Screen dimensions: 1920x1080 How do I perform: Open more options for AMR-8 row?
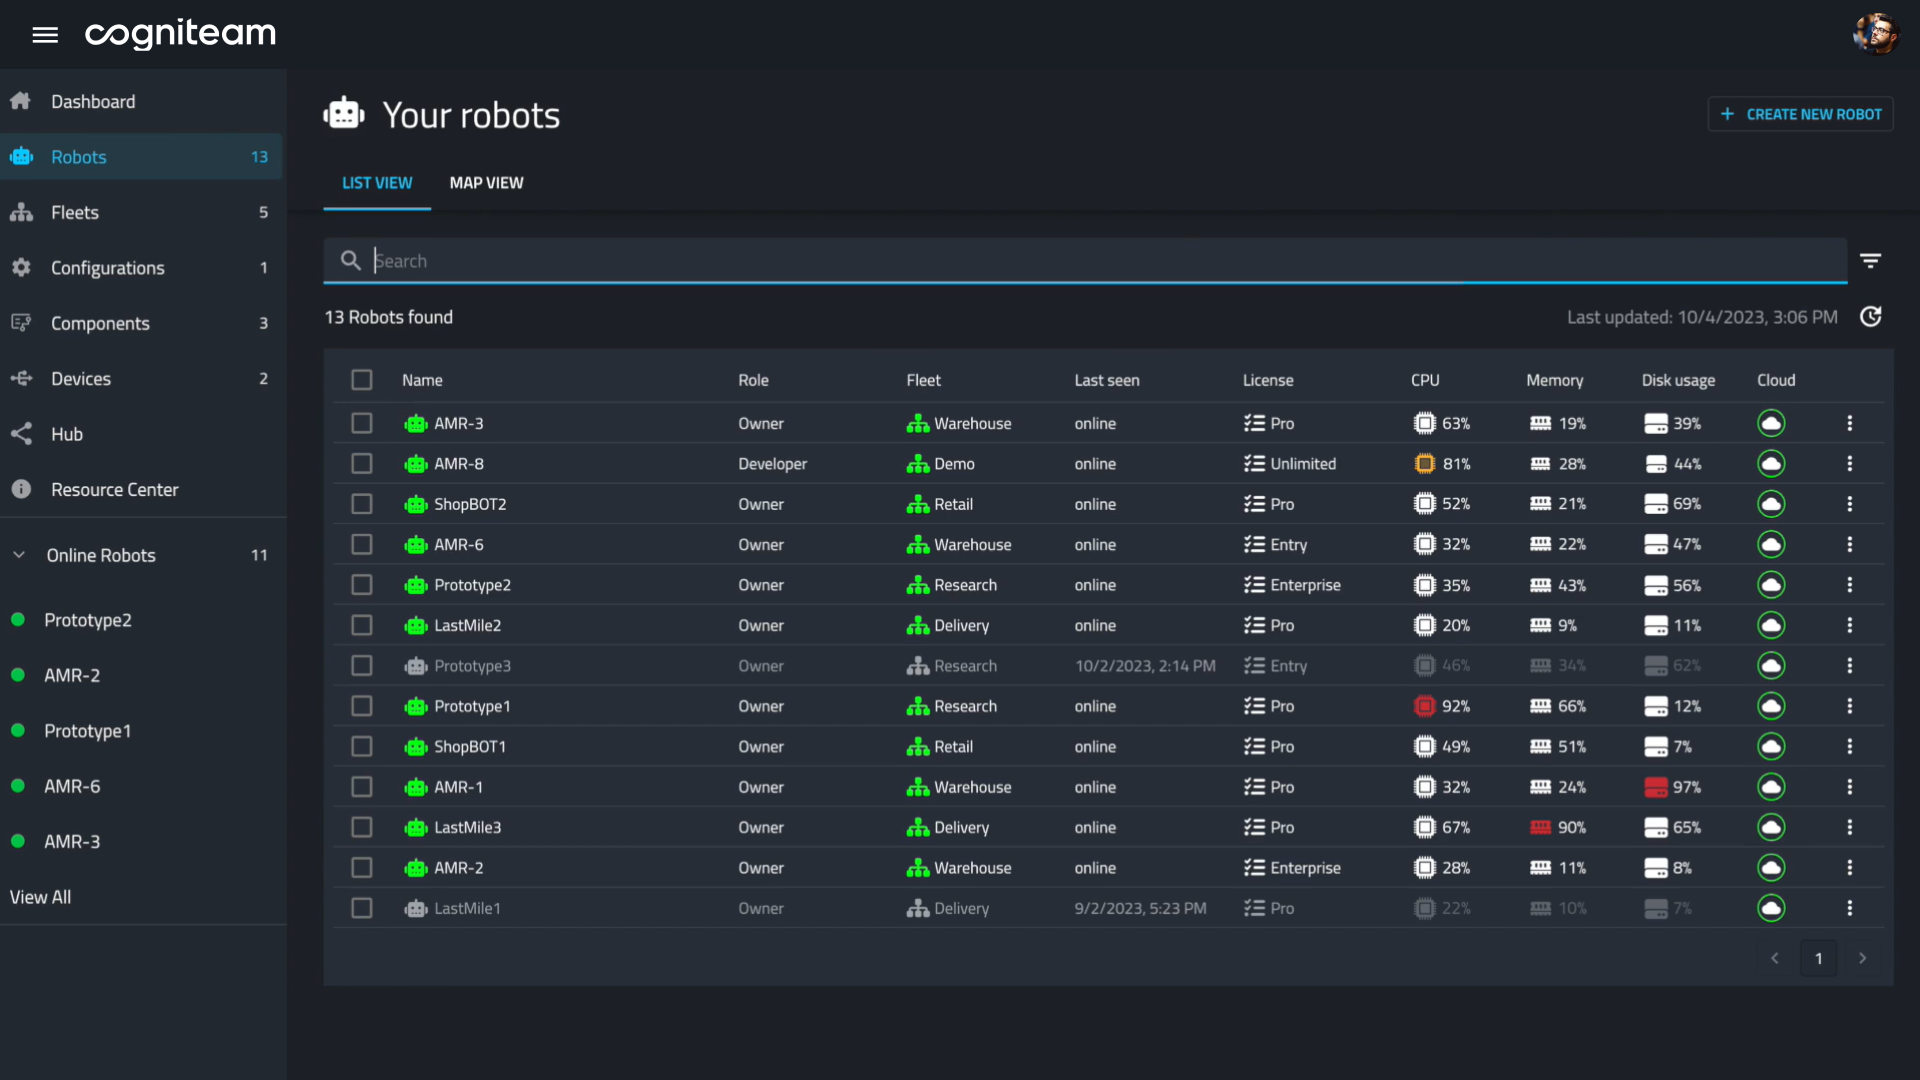(1849, 464)
